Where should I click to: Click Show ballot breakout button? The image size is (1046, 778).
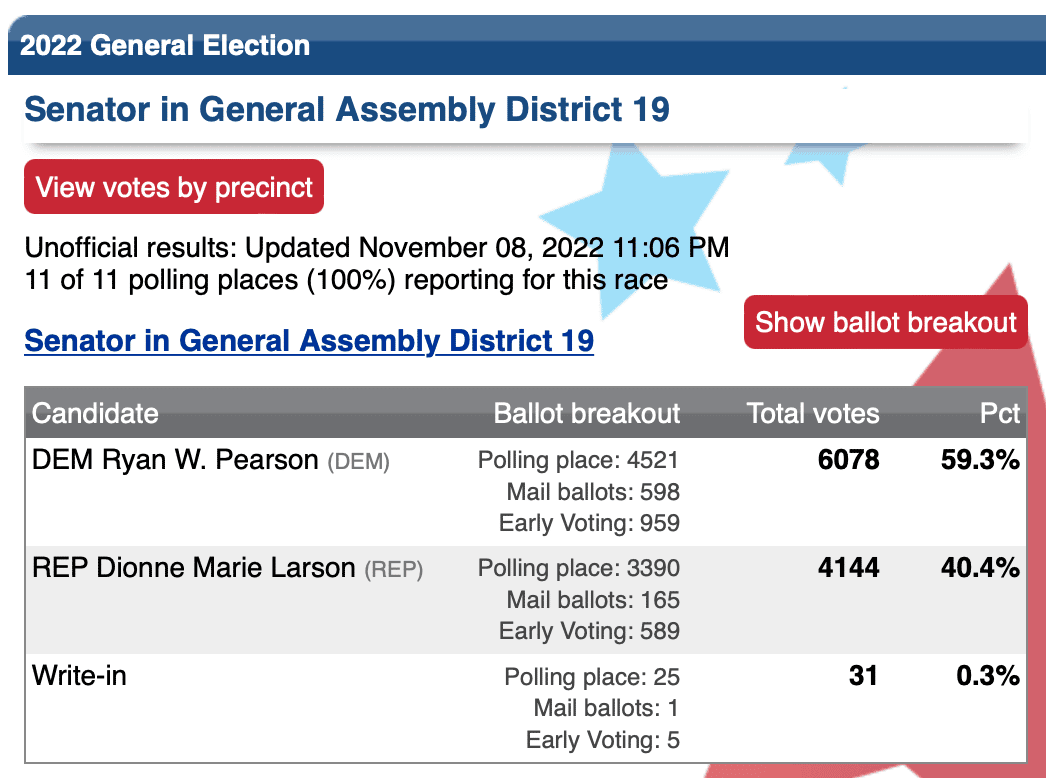click(x=886, y=322)
